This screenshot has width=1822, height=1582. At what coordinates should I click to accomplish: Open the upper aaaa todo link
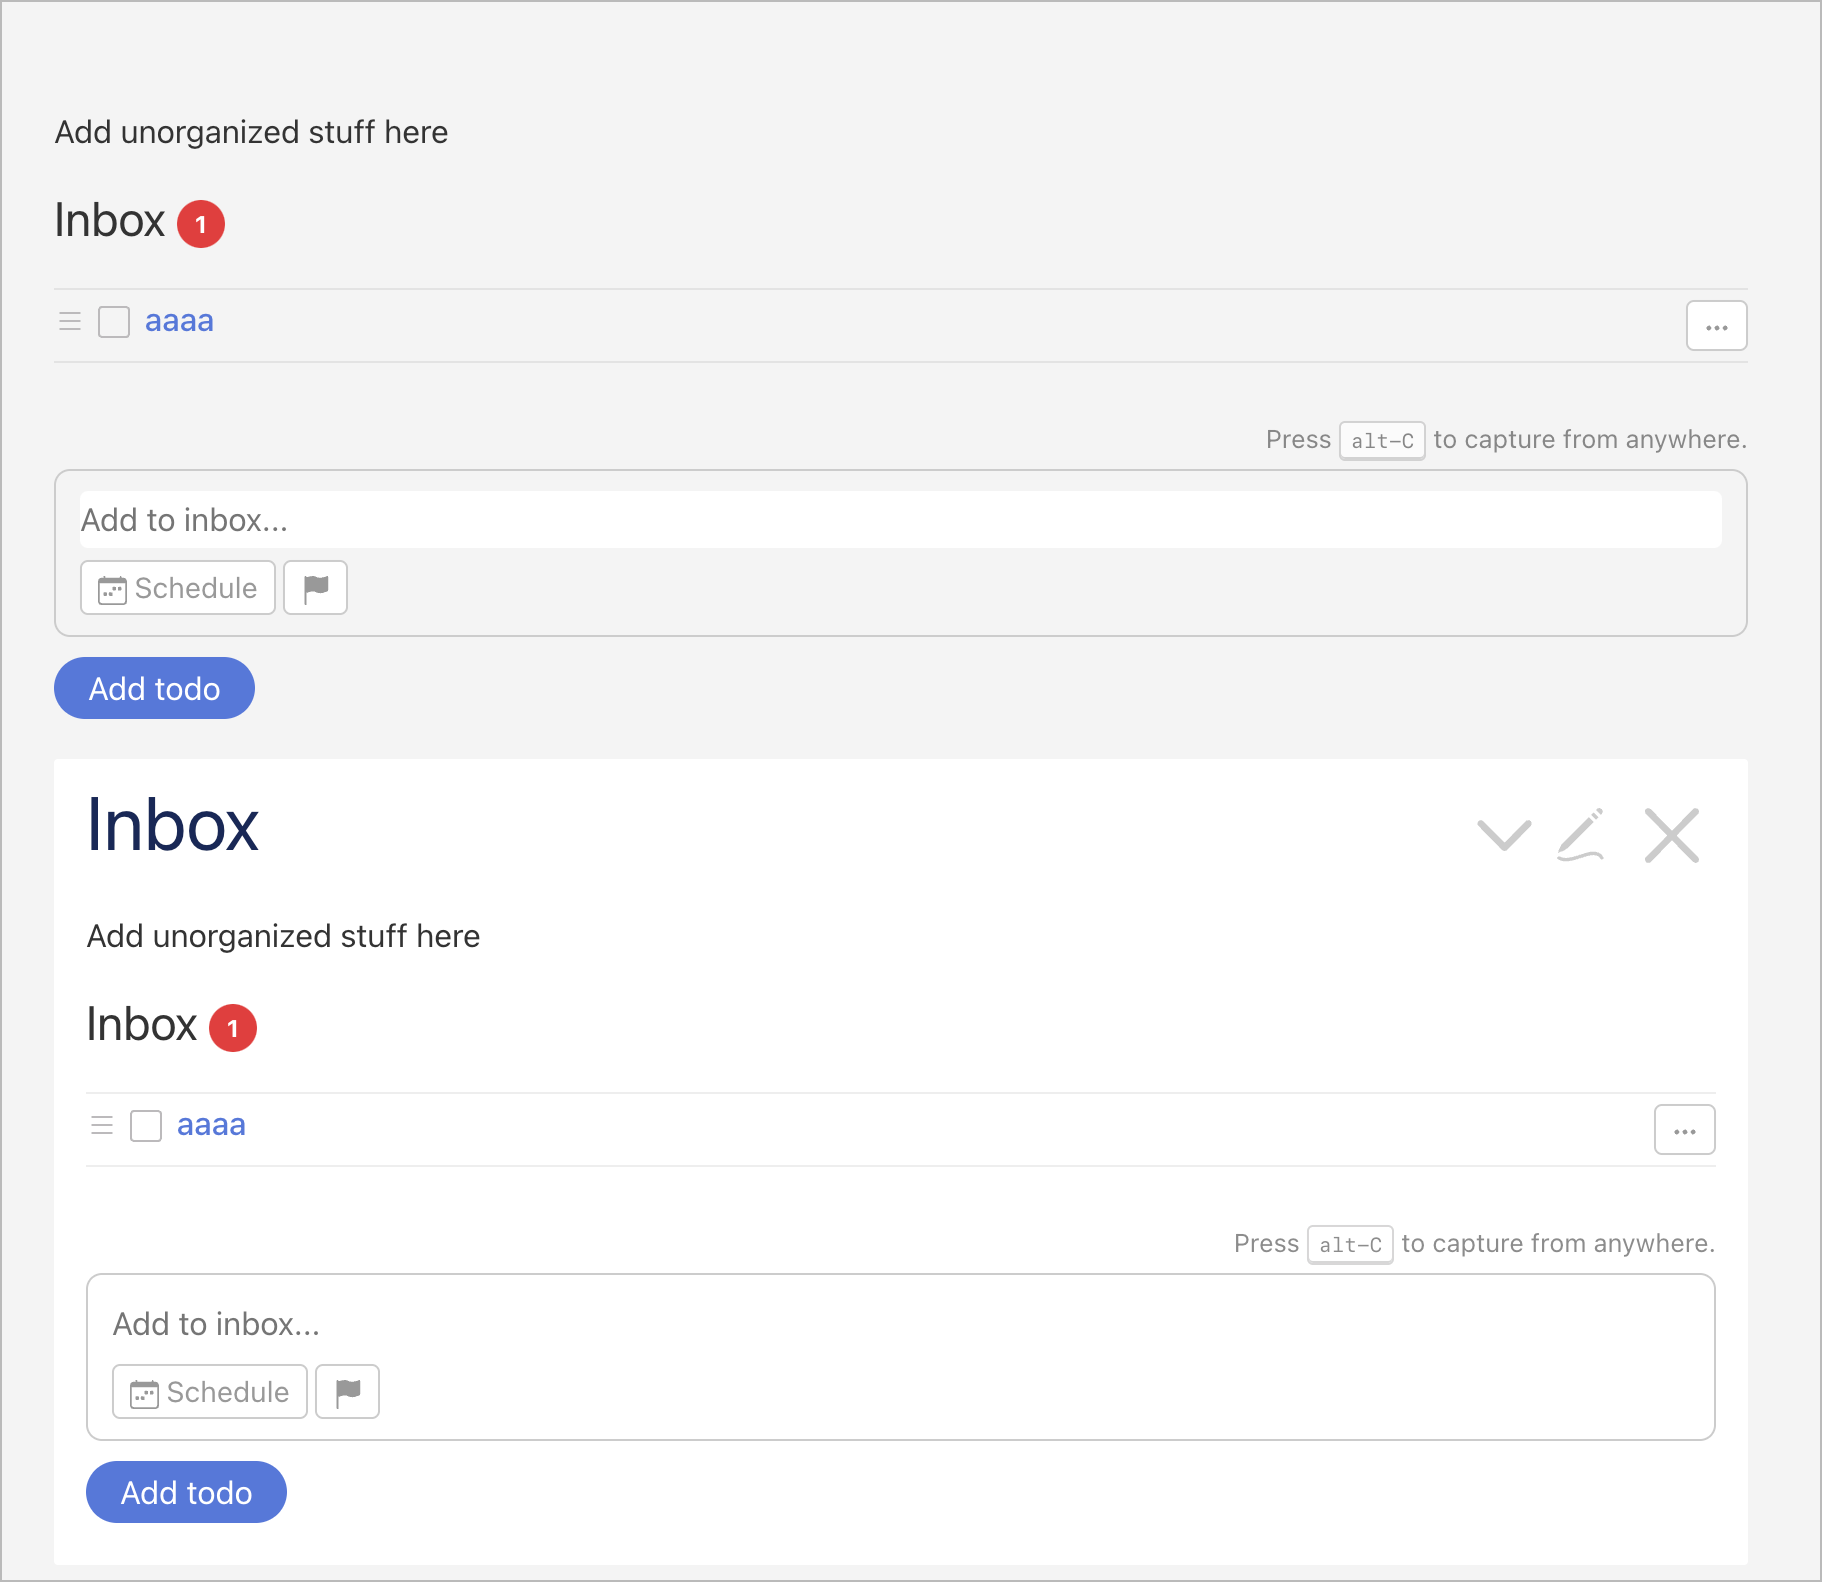click(179, 321)
